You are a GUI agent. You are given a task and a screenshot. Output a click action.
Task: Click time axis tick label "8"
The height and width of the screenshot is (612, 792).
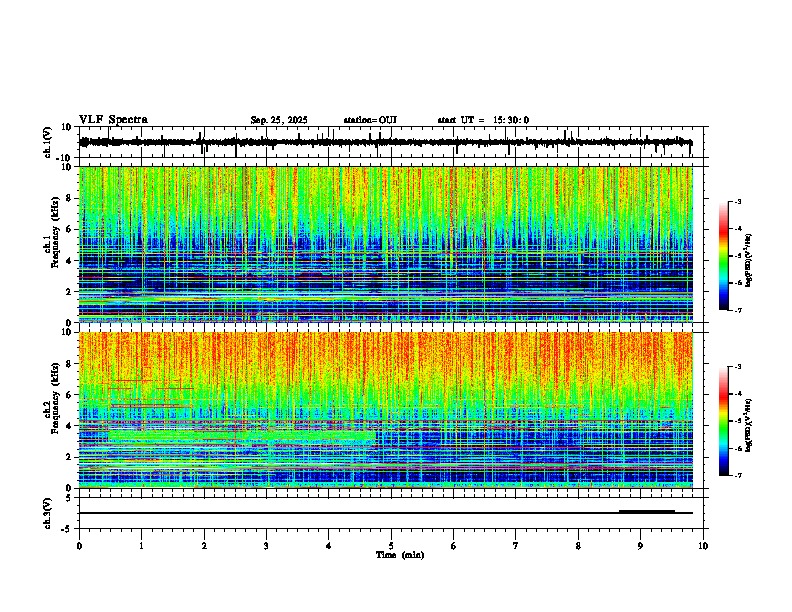tap(578, 546)
